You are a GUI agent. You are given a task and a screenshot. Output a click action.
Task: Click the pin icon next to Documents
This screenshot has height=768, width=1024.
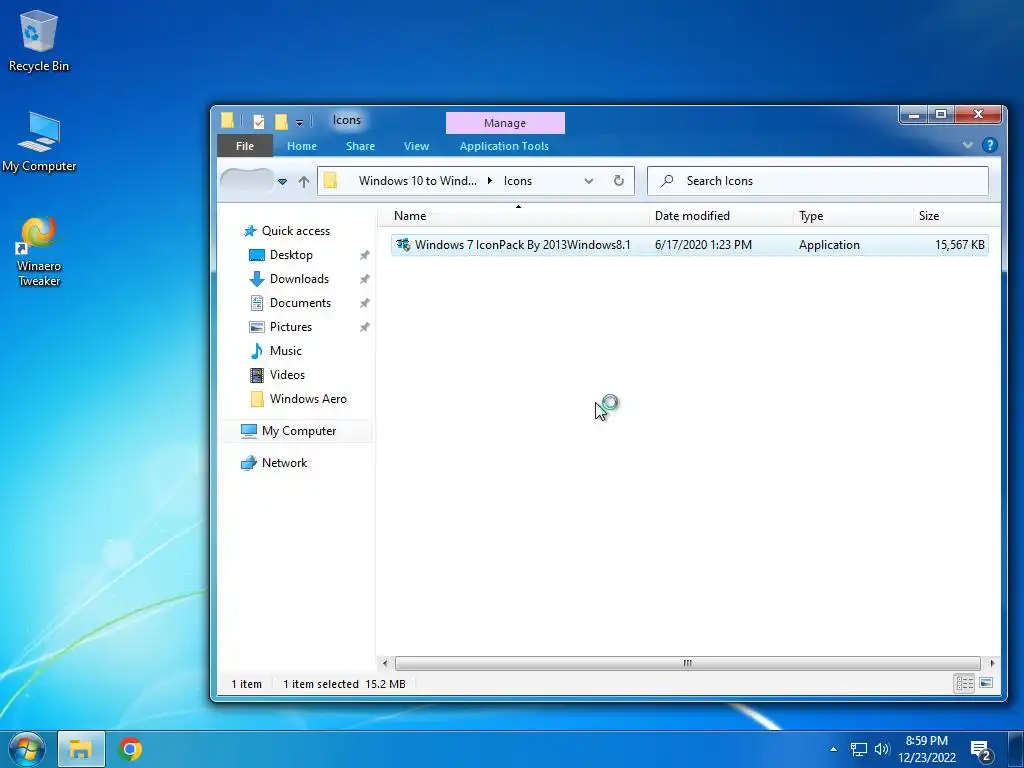click(x=364, y=303)
